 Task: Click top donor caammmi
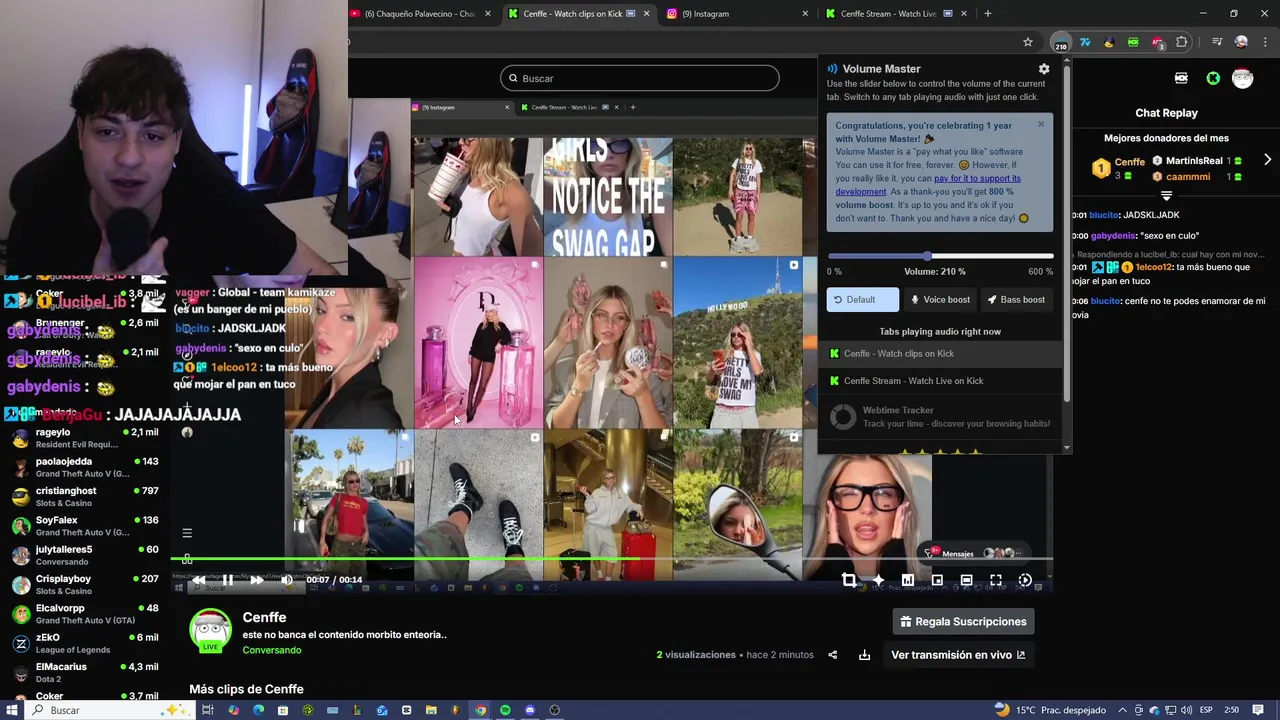(x=1188, y=177)
